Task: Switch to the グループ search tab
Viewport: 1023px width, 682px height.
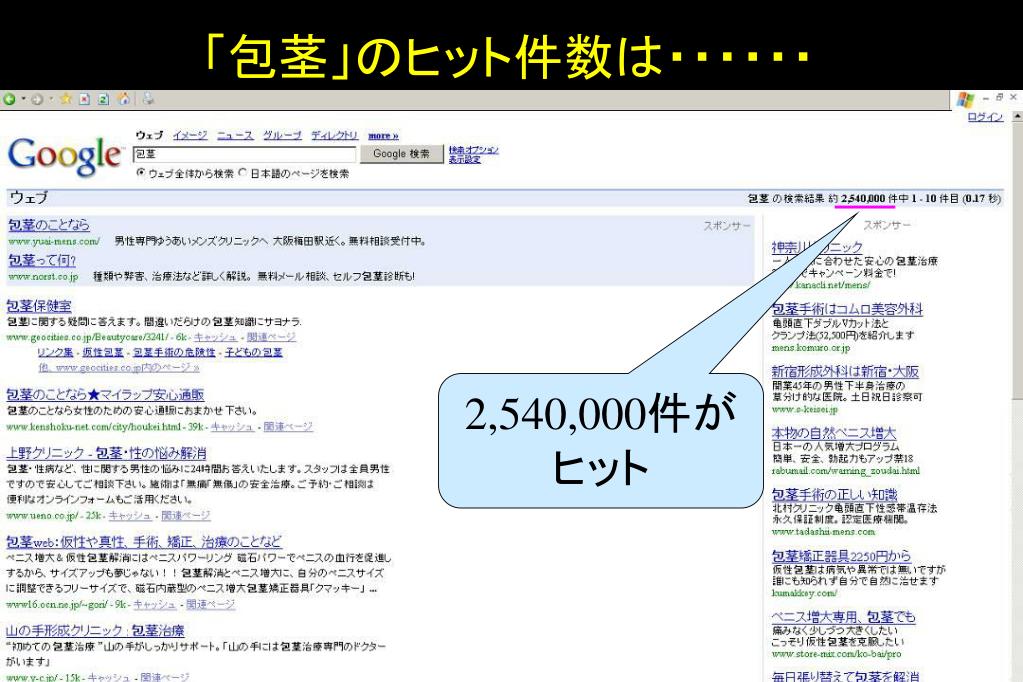Action: coord(282,135)
